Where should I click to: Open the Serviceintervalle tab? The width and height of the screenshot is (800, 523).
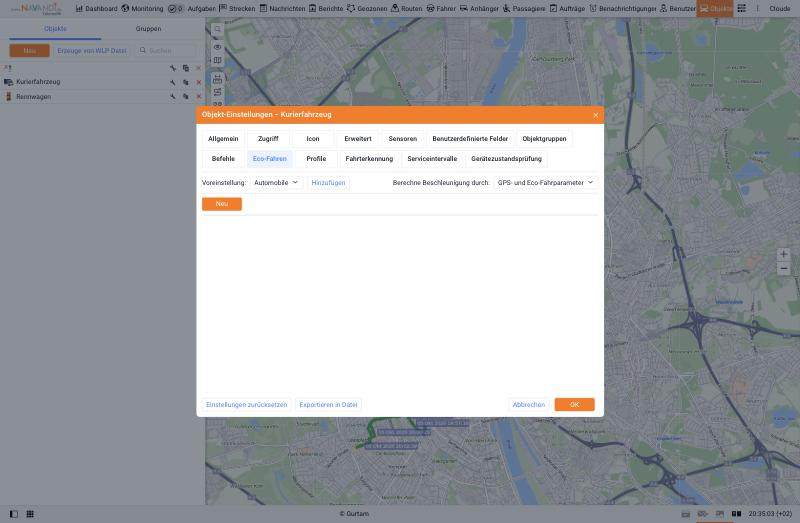click(x=432, y=159)
